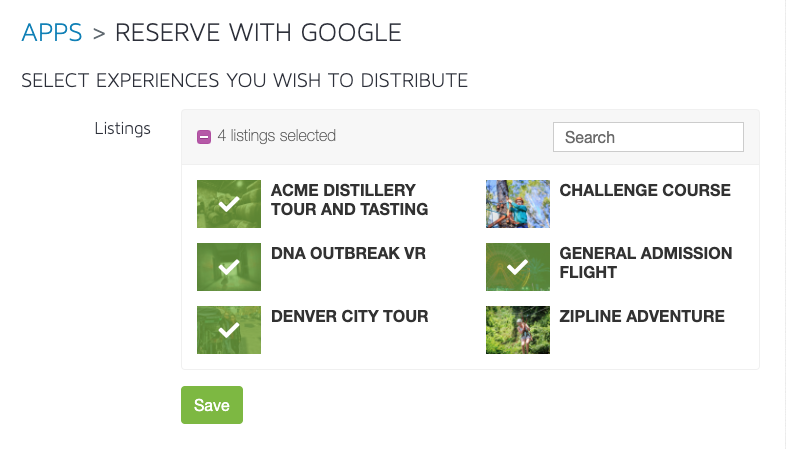Screen dimensions: 786x449
Task: Click the ZIPLINE ADVENTURE title text
Action: pos(642,317)
